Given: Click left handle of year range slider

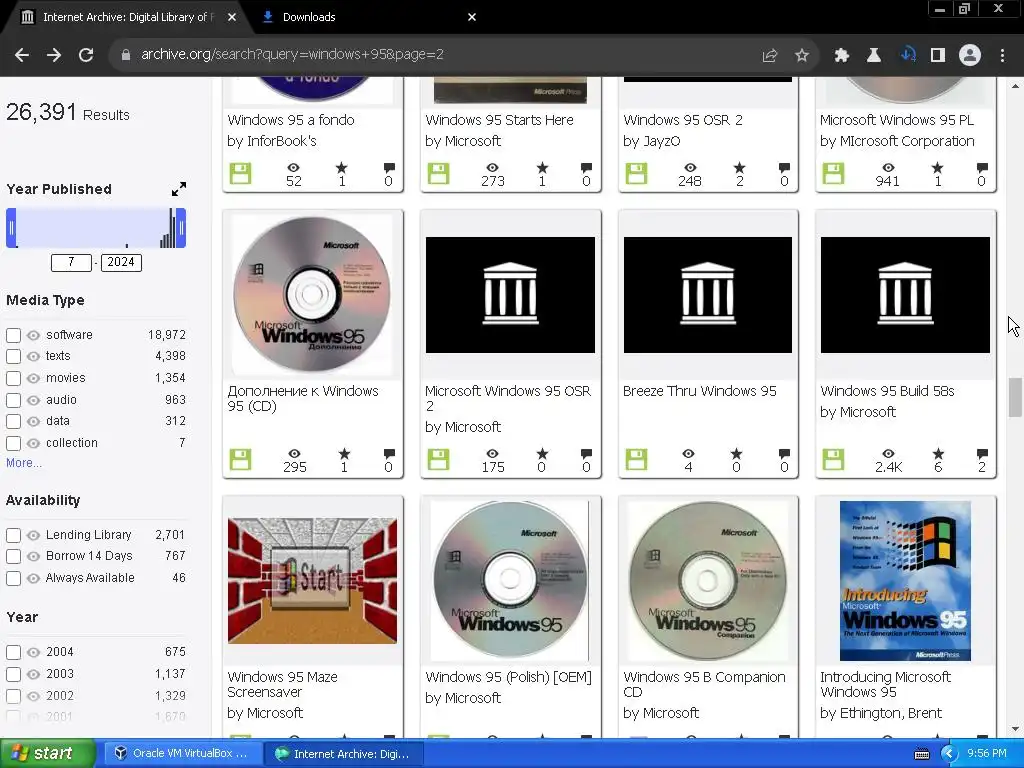Looking at the screenshot, I should (11, 228).
